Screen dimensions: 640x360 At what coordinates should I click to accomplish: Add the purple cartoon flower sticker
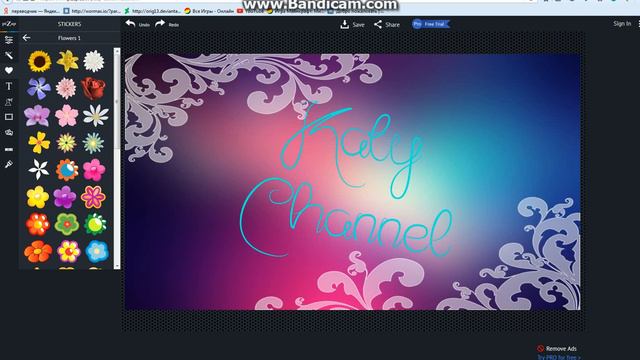pyautogui.click(x=65, y=197)
